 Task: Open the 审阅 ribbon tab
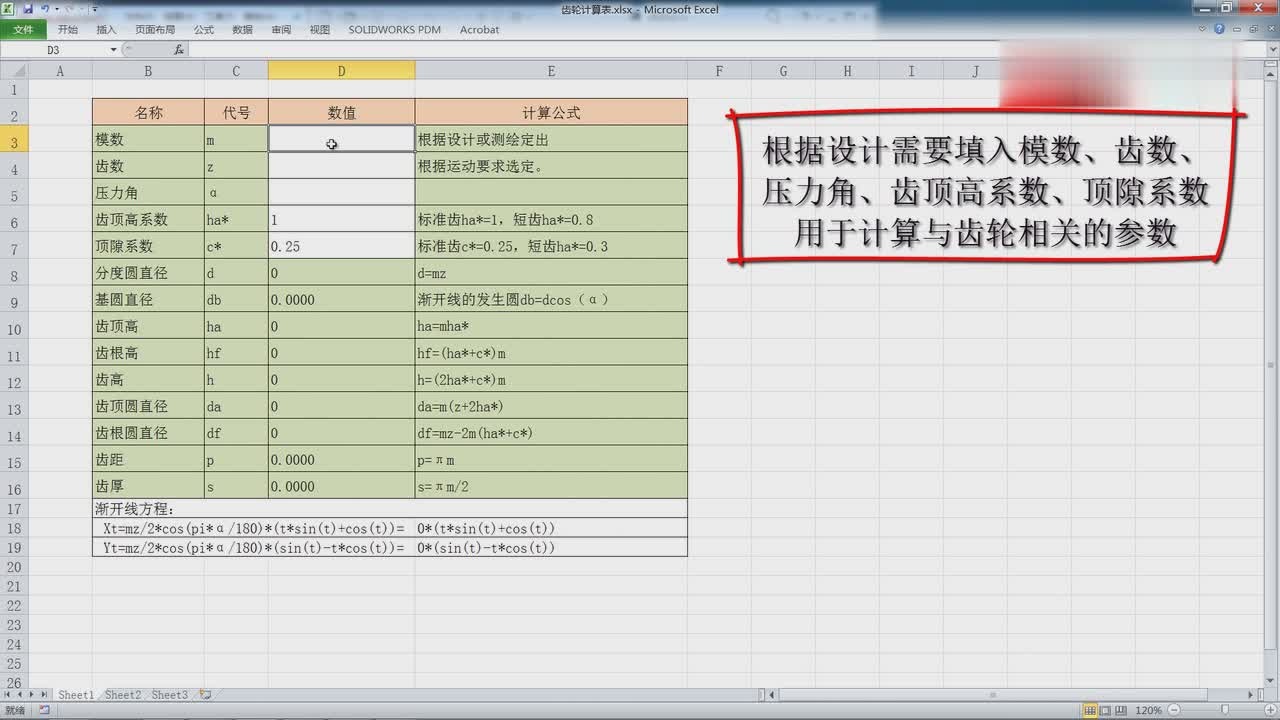click(281, 30)
